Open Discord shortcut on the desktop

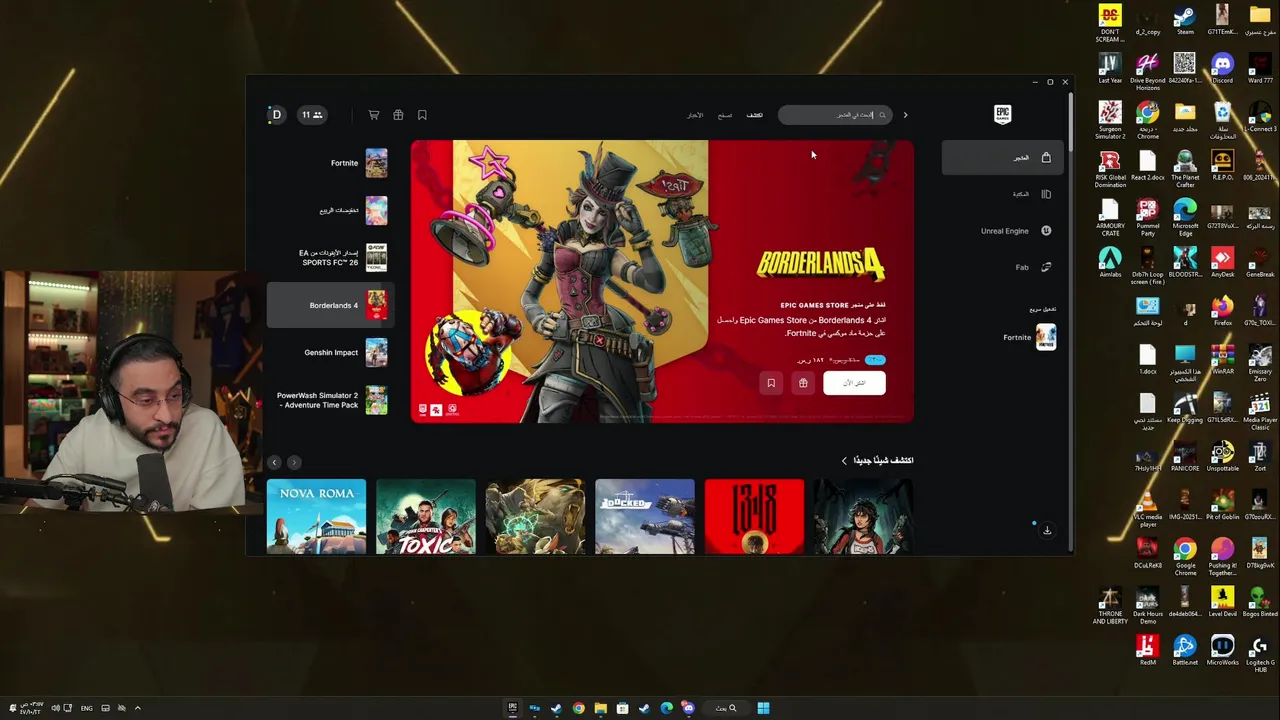[x=1222, y=68]
